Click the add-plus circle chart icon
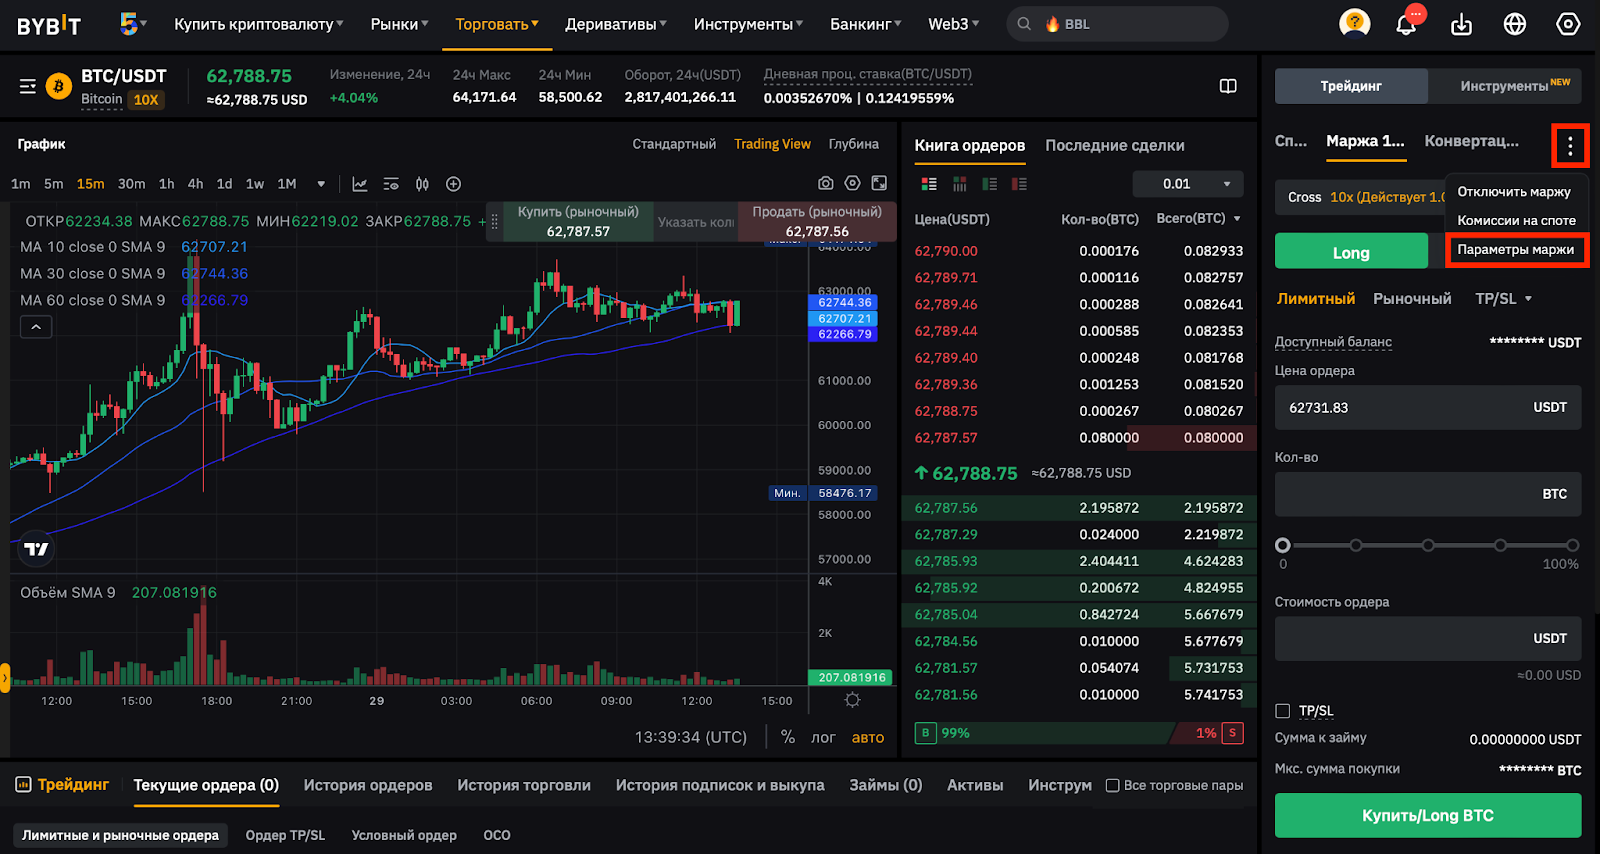Viewport: 1600px width, 854px height. click(x=453, y=184)
